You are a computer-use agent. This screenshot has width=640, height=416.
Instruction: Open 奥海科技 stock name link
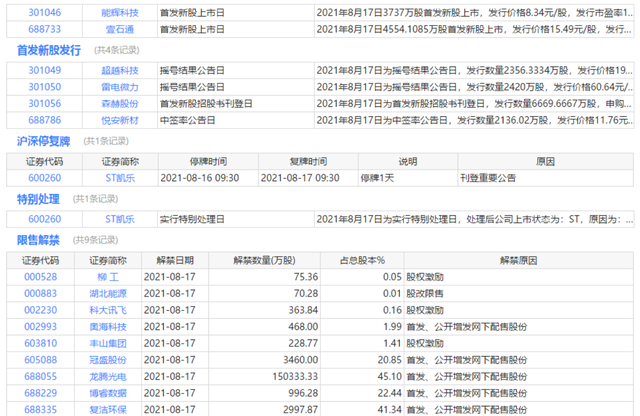[108, 327]
